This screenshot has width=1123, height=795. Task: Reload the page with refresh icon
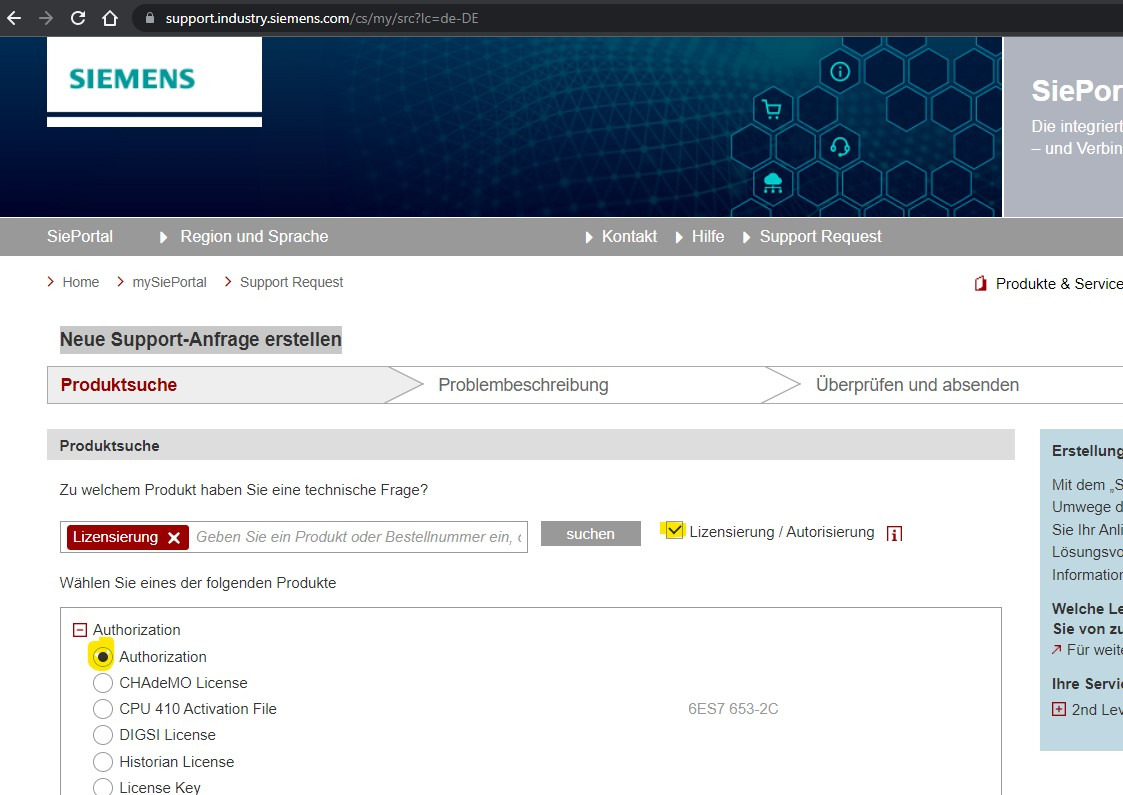pyautogui.click(x=78, y=18)
